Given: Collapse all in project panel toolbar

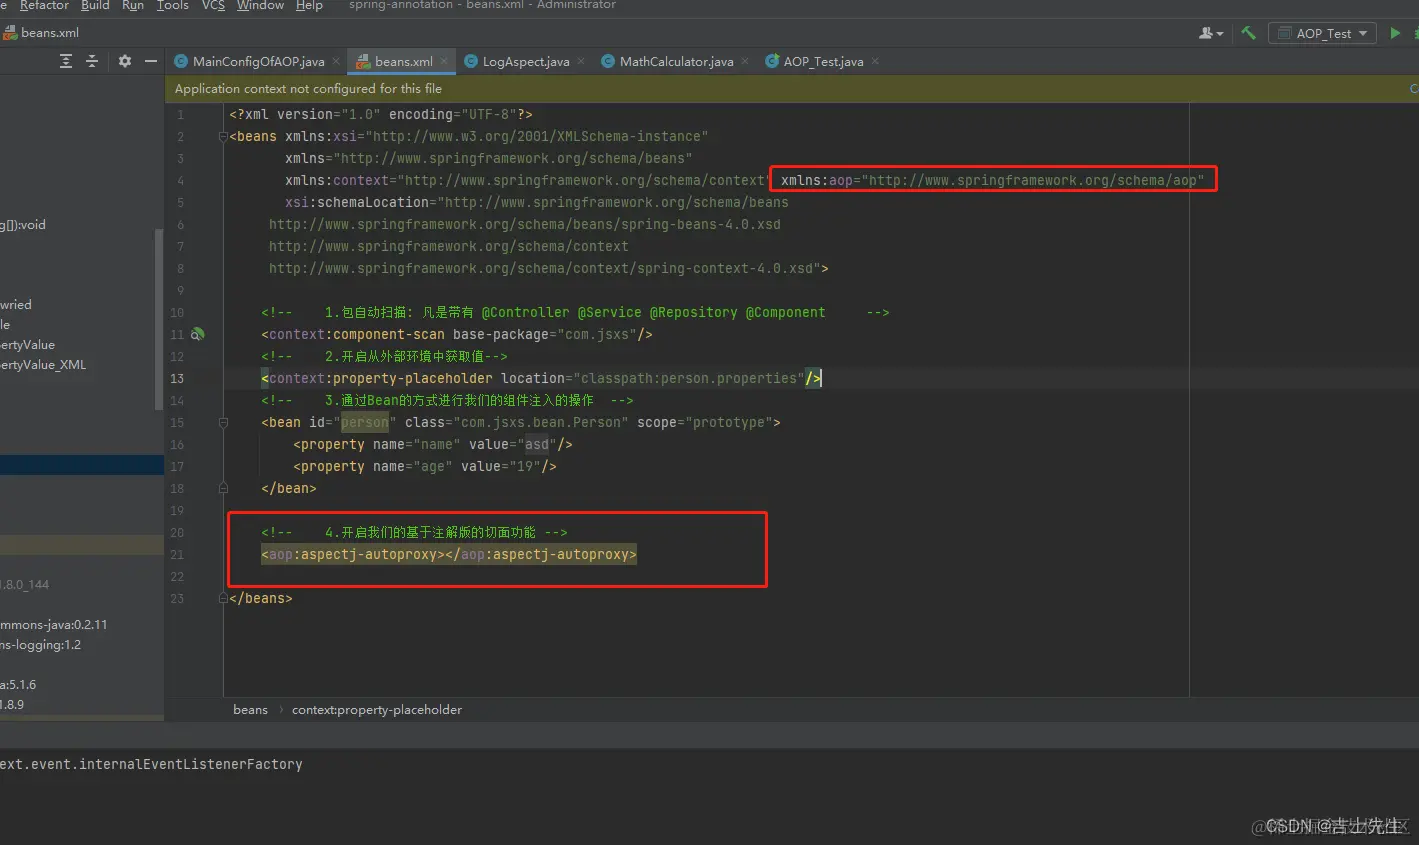Looking at the screenshot, I should point(92,61).
